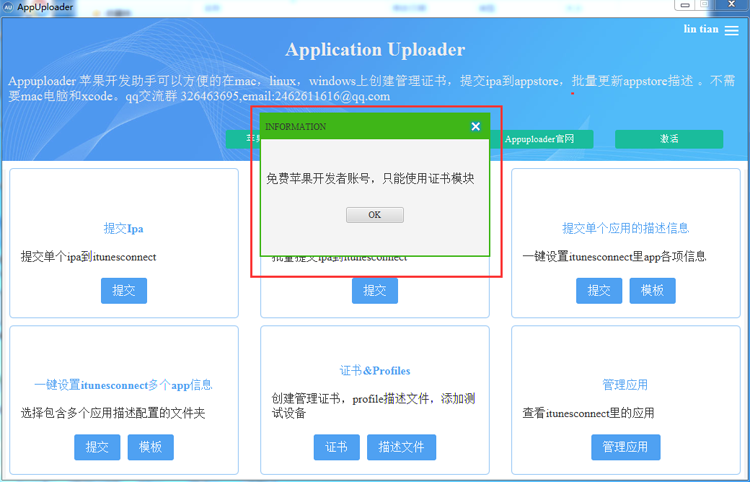Click the lin tian account name
The height and width of the screenshot is (482, 750).
701,29
